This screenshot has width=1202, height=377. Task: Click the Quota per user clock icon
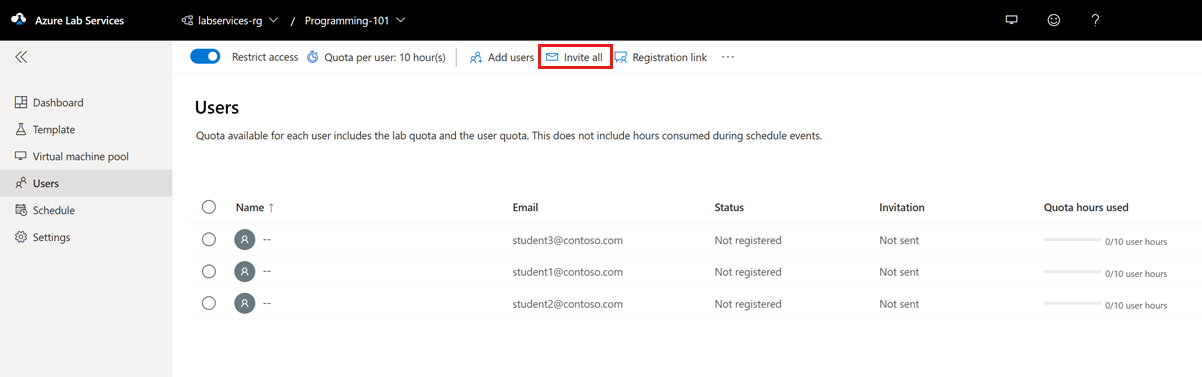[313, 58]
